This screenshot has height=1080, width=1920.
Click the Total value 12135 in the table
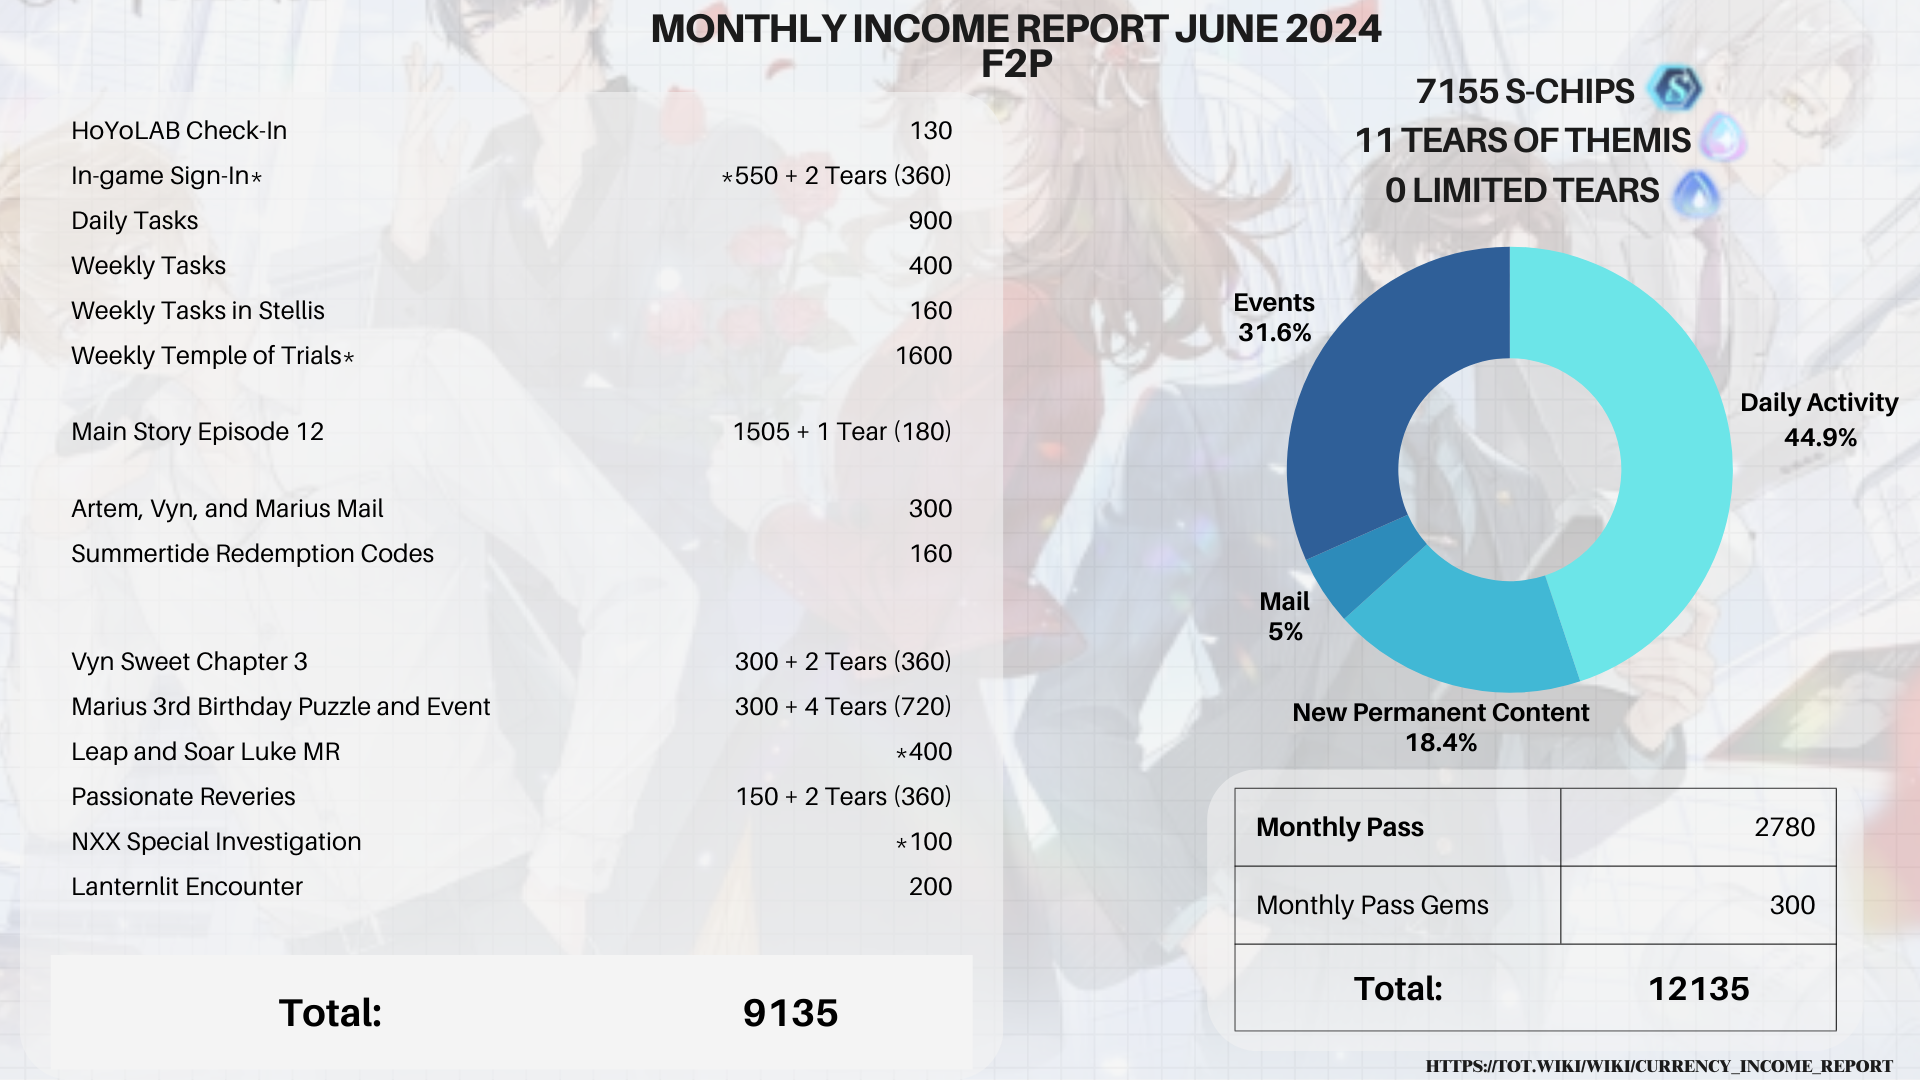[1700, 989]
